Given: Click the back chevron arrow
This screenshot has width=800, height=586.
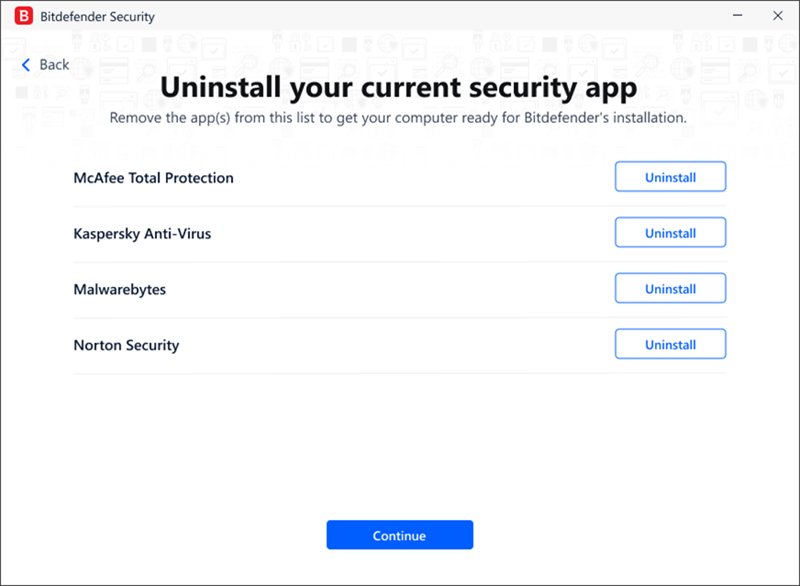Looking at the screenshot, I should [26, 65].
